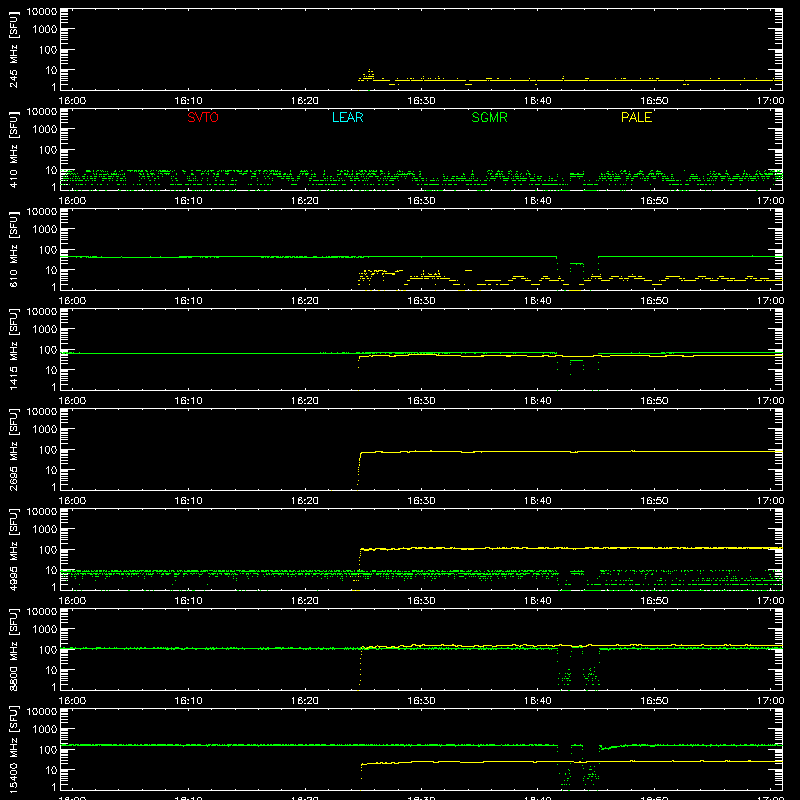
Task: Click the 16:10 label under the 410 MHz panel
Action: [189, 201]
